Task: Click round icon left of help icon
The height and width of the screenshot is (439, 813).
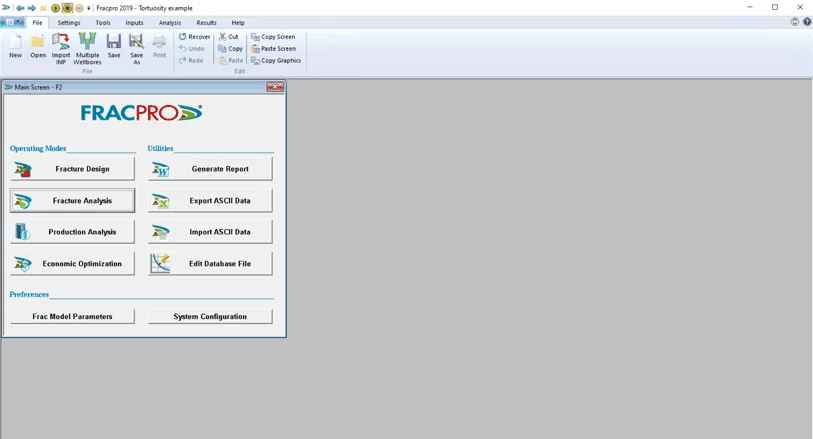Action: [x=794, y=22]
